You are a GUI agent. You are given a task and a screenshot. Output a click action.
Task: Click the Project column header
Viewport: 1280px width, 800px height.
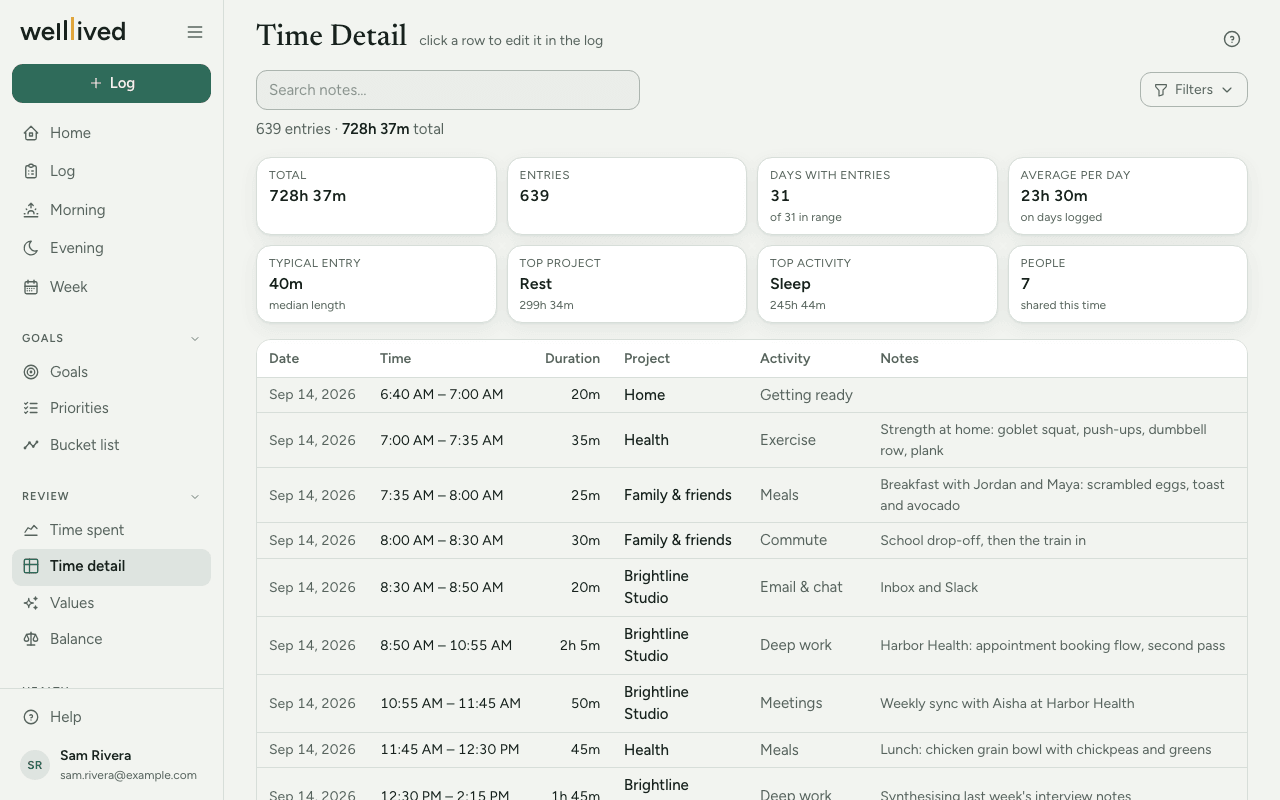tap(647, 358)
